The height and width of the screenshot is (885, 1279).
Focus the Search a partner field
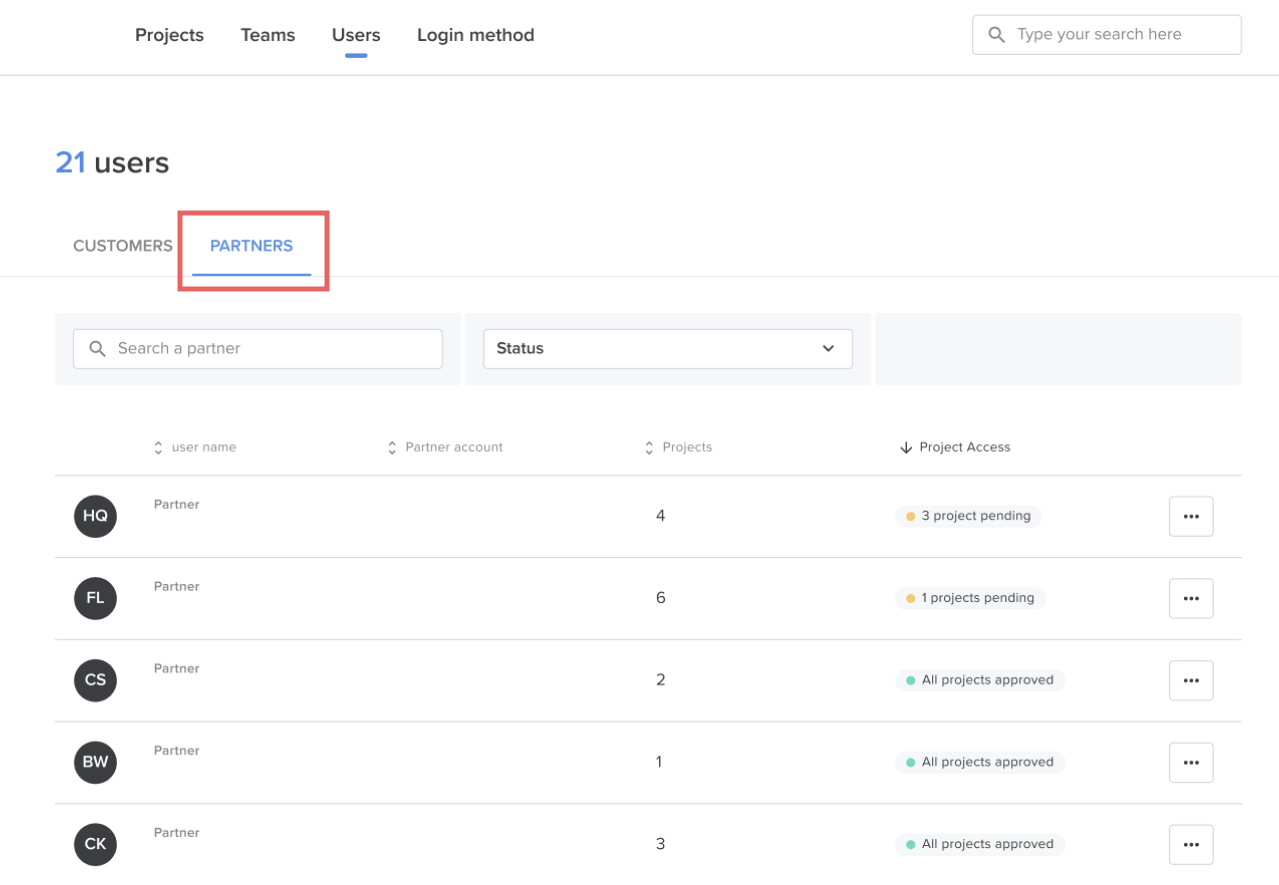coord(258,348)
